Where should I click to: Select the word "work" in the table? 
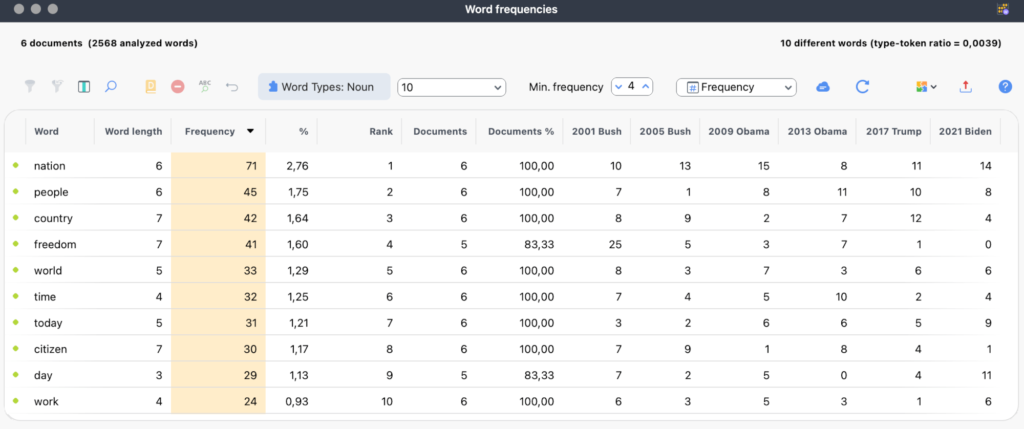[46, 402]
